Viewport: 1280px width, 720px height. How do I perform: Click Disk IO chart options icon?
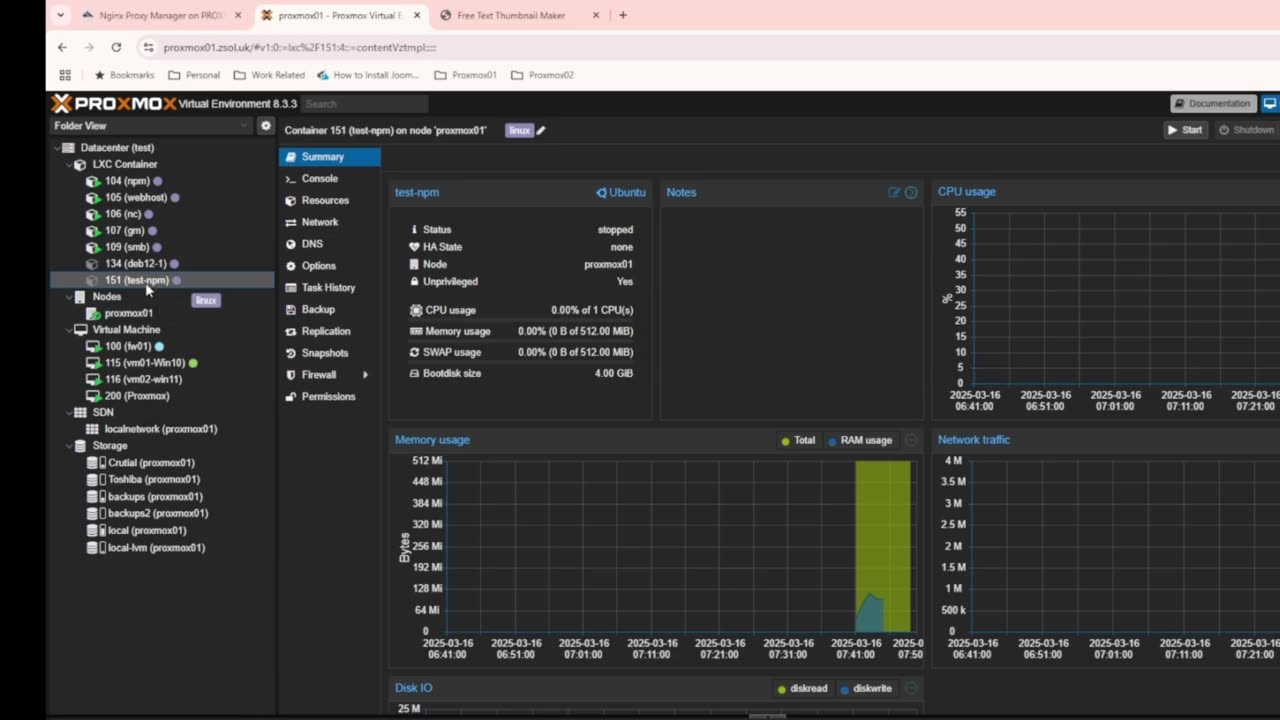click(911, 689)
